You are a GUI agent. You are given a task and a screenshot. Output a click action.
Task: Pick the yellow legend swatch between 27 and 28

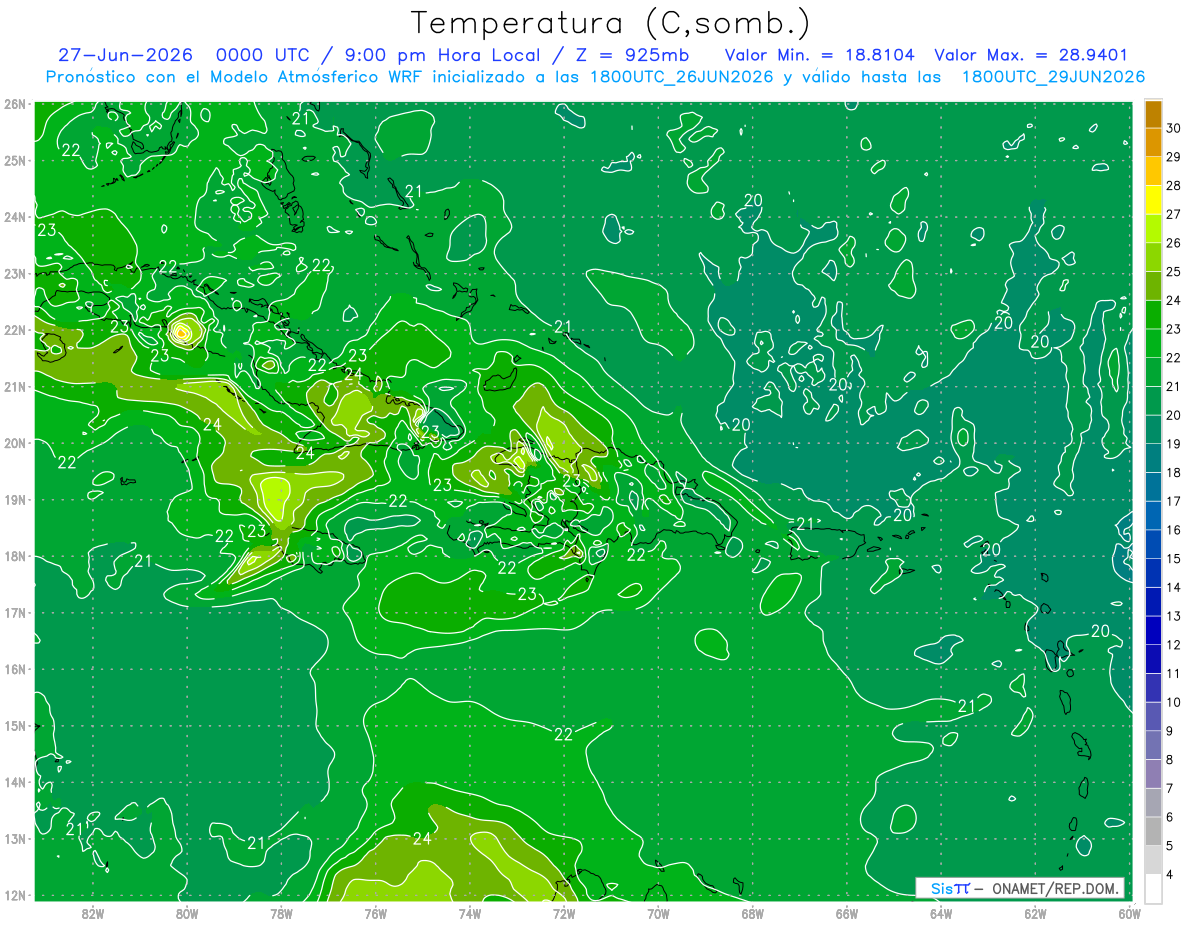tap(1153, 199)
